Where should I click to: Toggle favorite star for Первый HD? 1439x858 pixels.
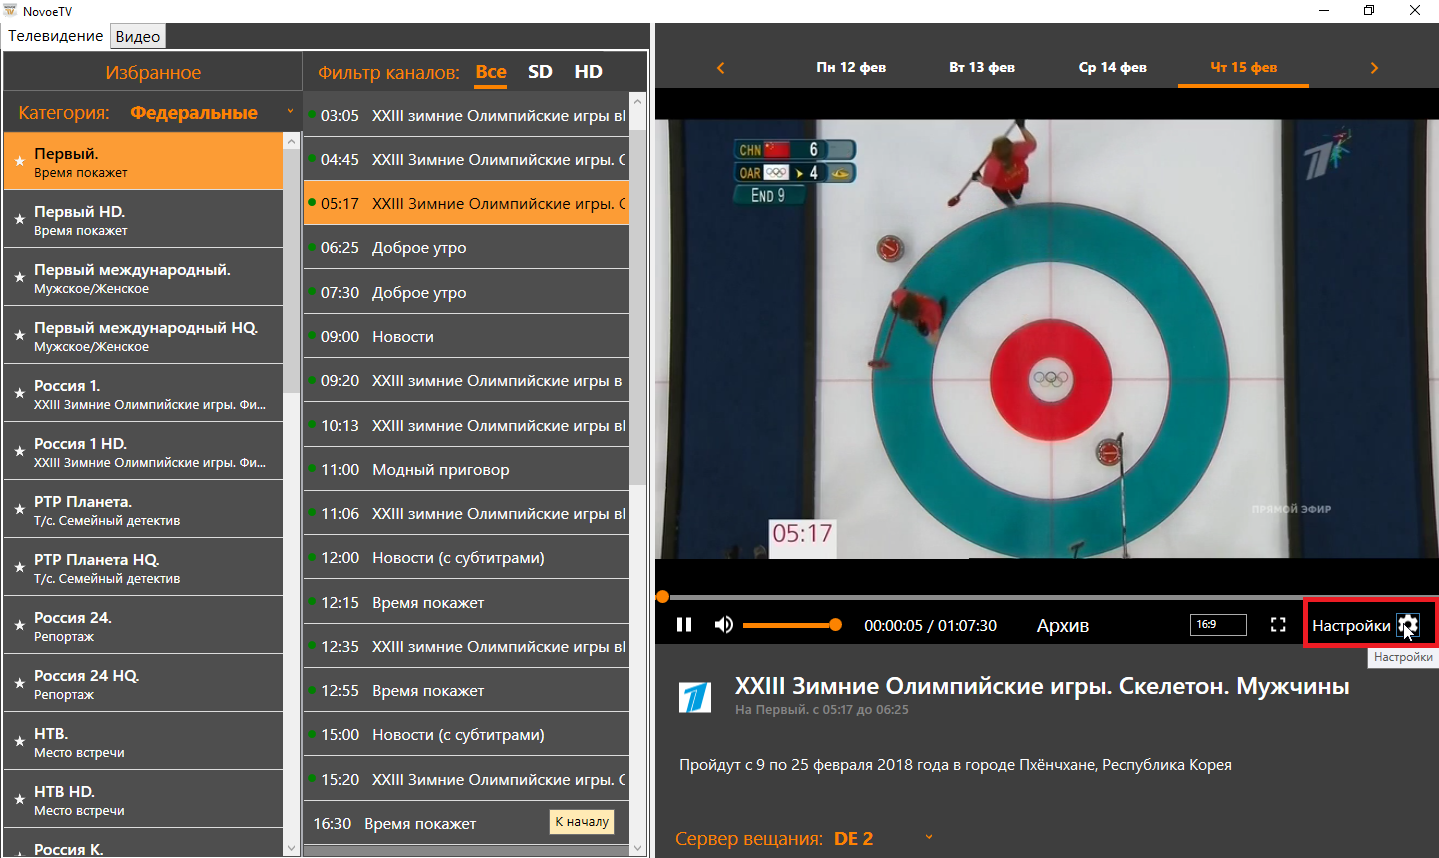(x=19, y=220)
